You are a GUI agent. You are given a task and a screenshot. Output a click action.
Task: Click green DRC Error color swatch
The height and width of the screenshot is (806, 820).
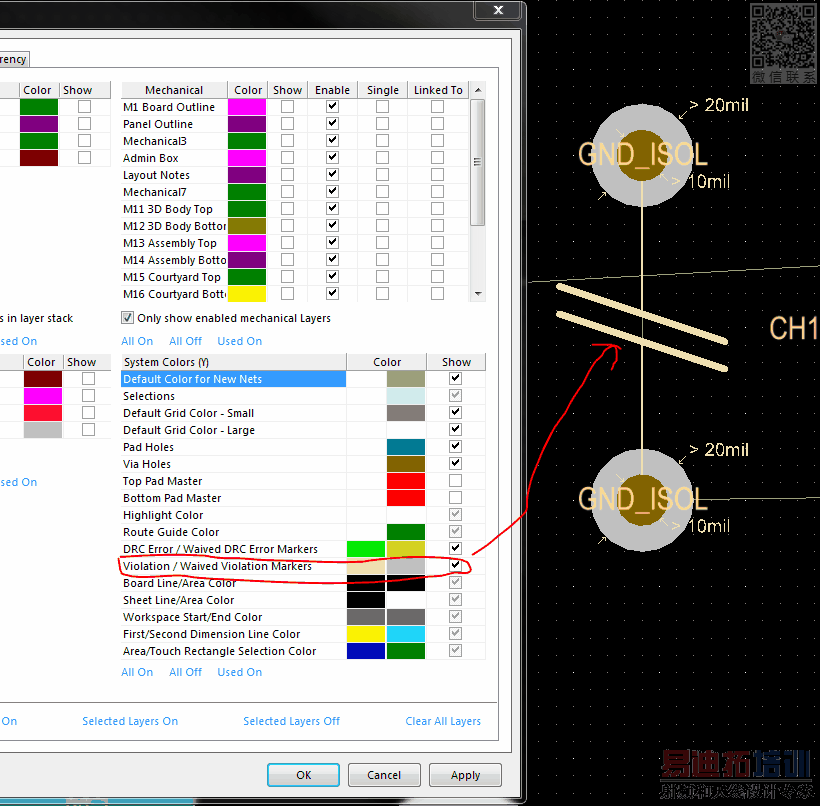[x=366, y=549]
